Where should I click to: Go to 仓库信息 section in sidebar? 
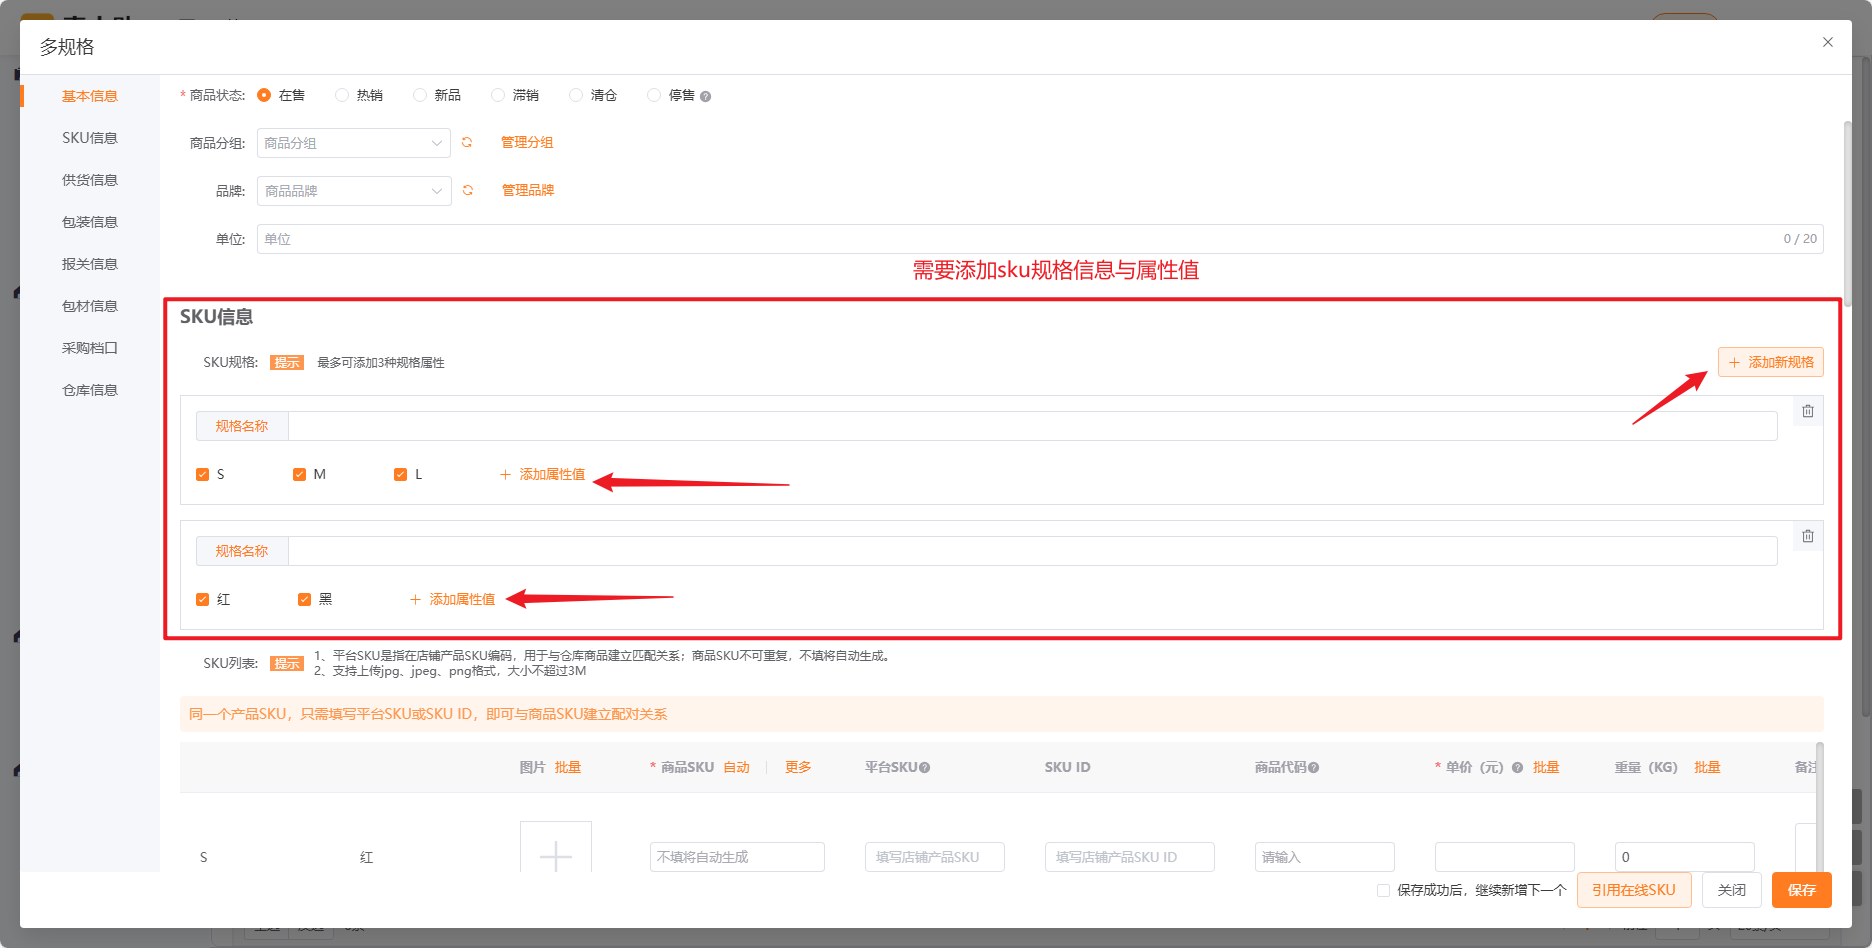[90, 390]
